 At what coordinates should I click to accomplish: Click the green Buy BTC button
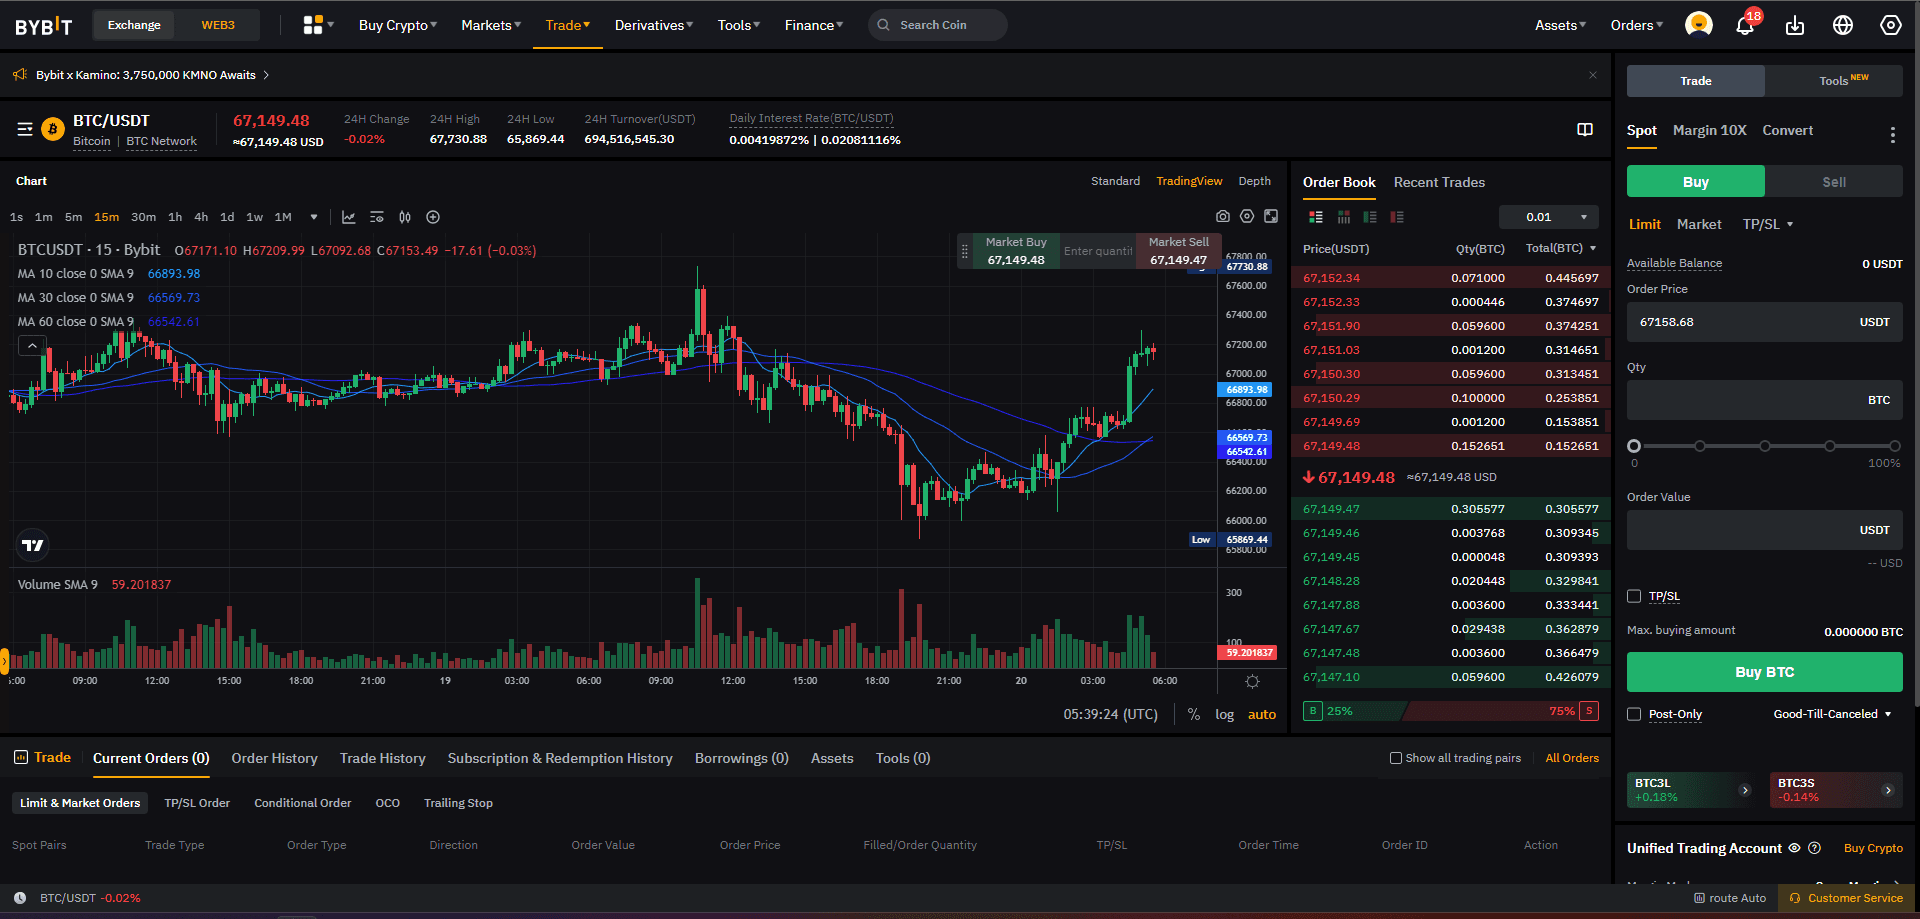click(x=1764, y=672)
